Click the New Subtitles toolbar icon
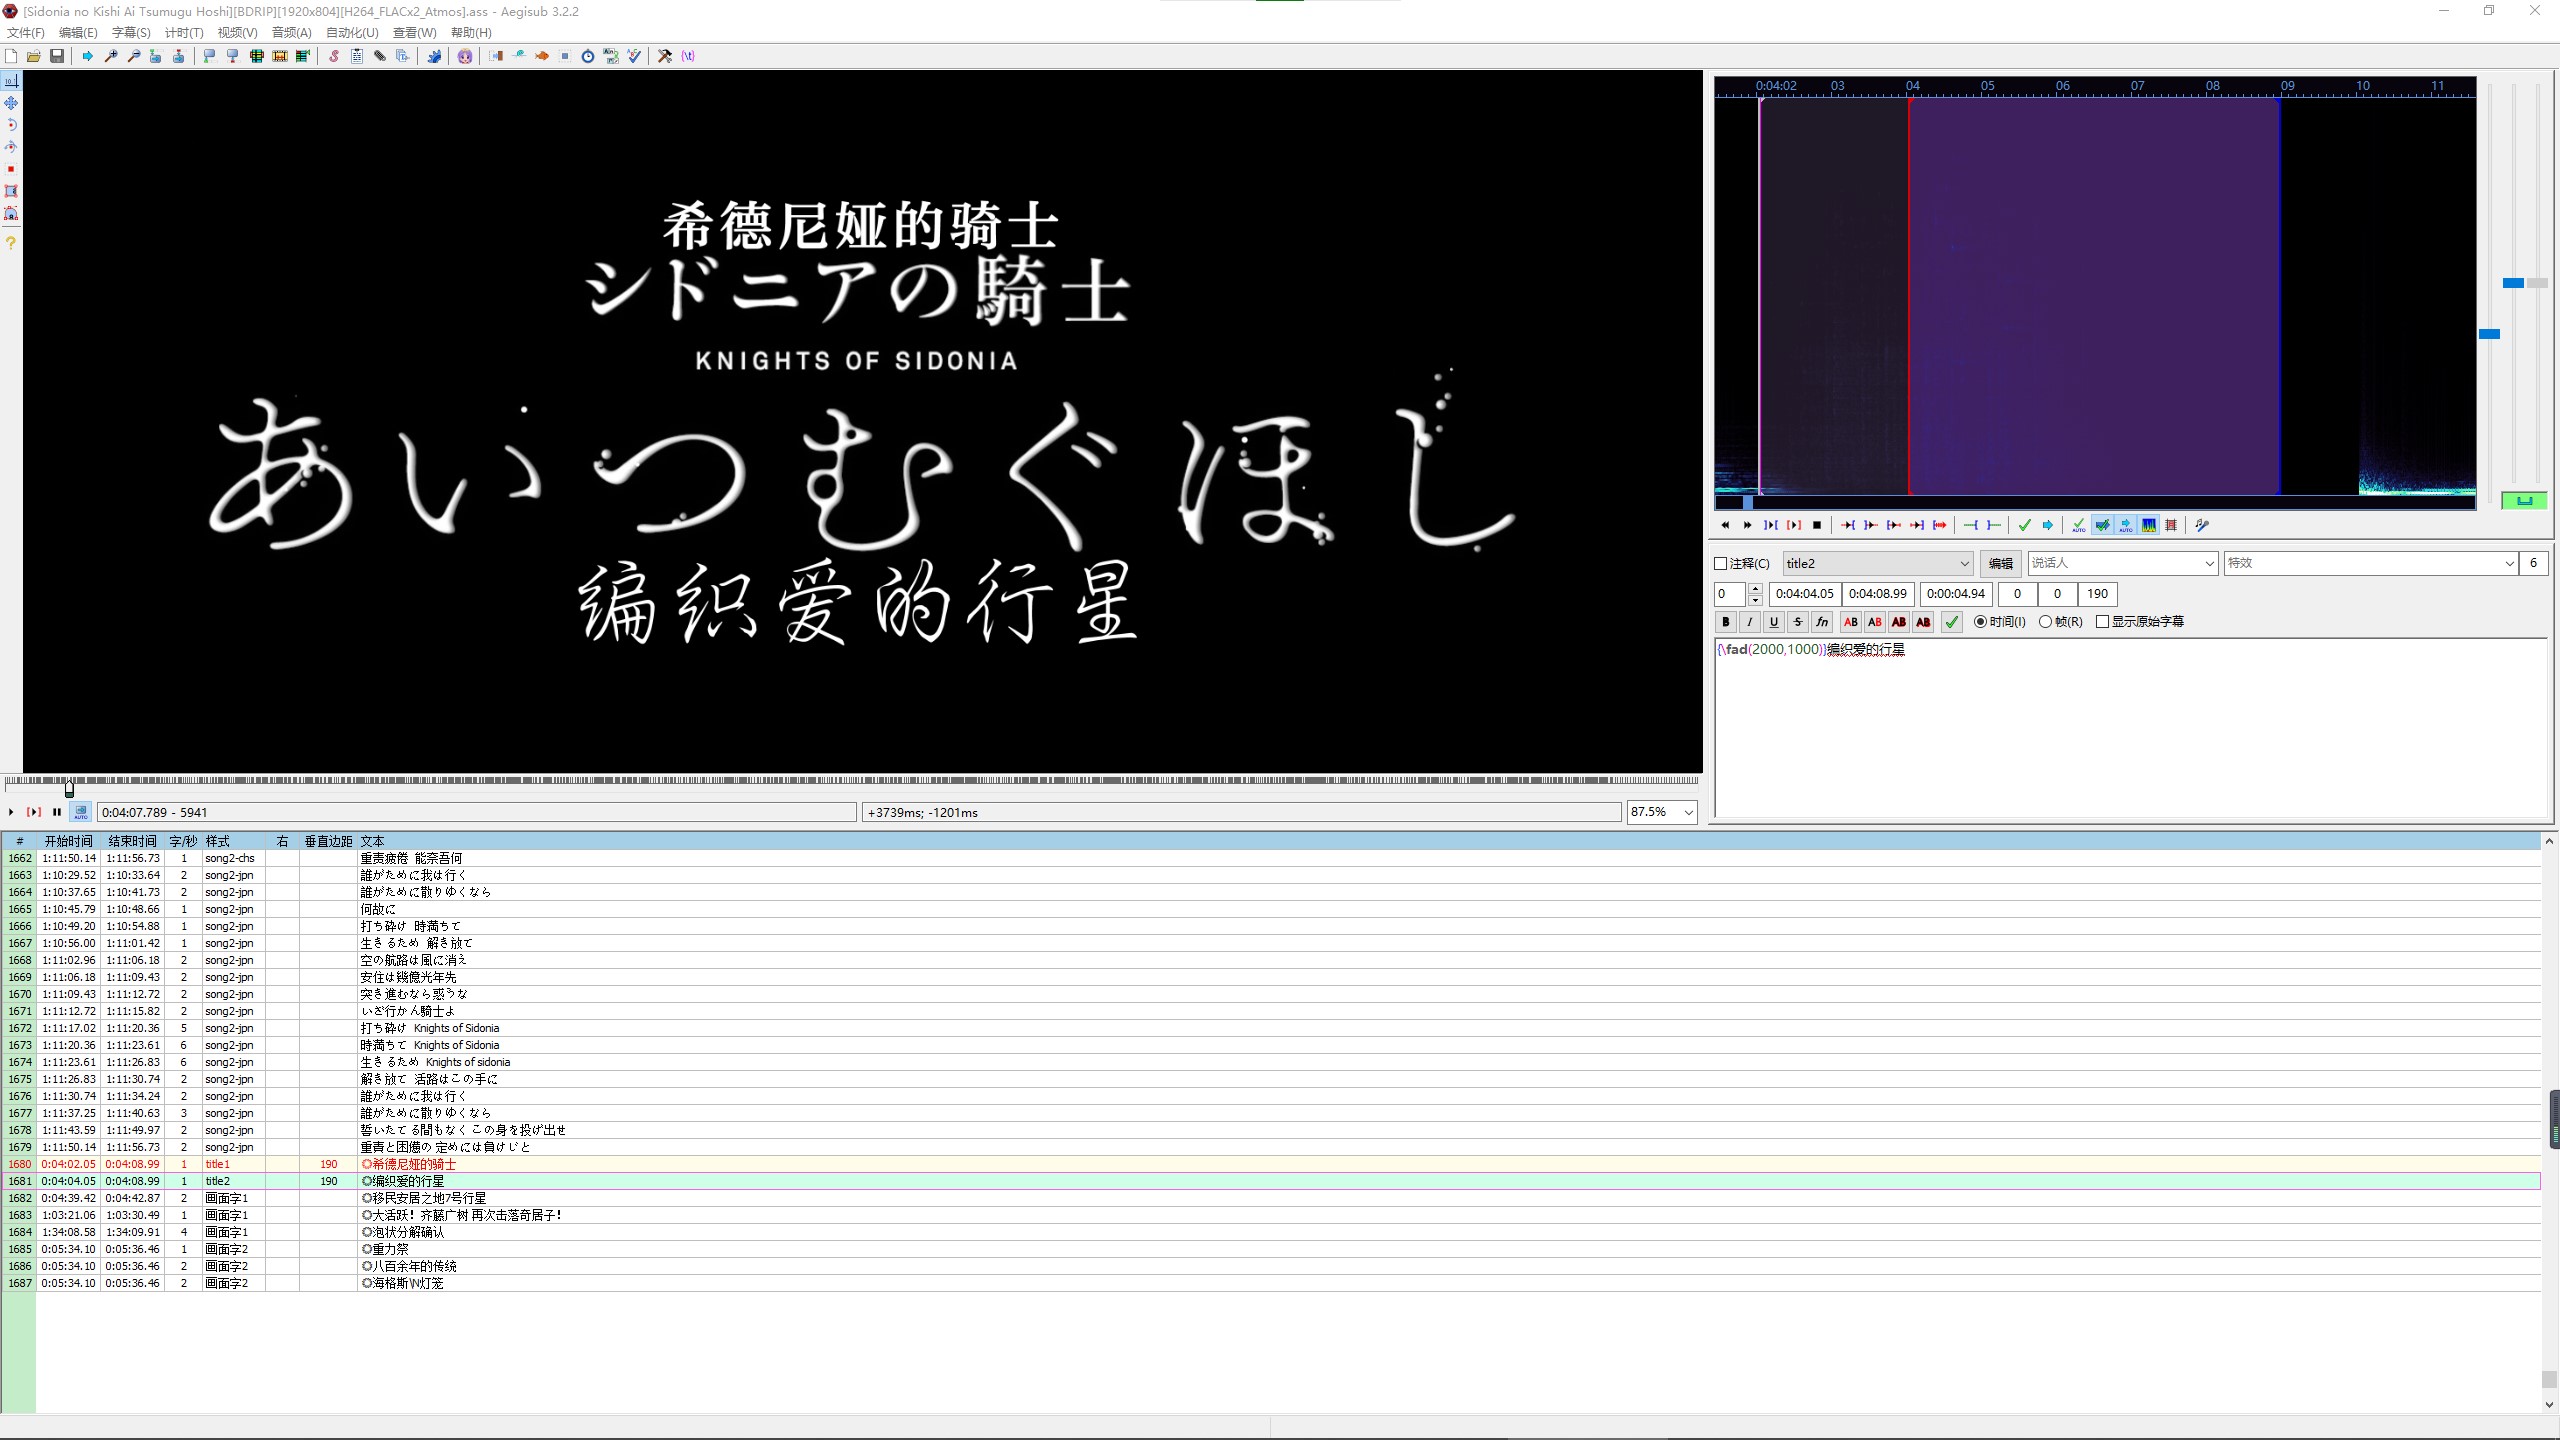2560x1440 pixels. pos(11,56)
